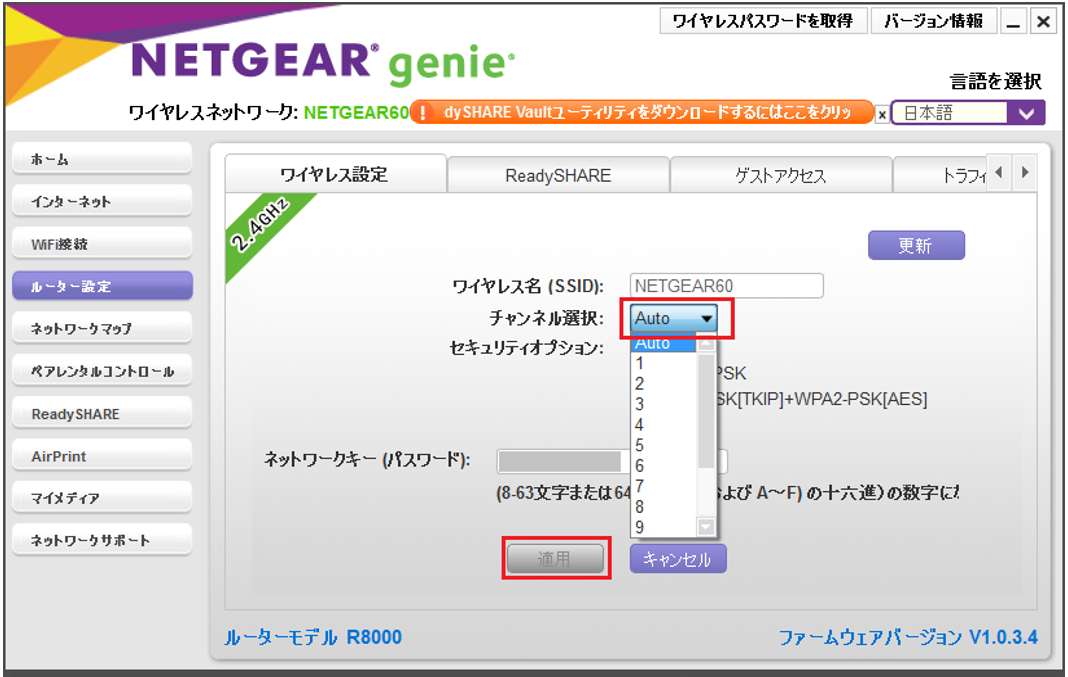Viewport: 1068px width, 677px height.
Task: Choose channel 7 from the list
Action: click(x=663, y=486)
